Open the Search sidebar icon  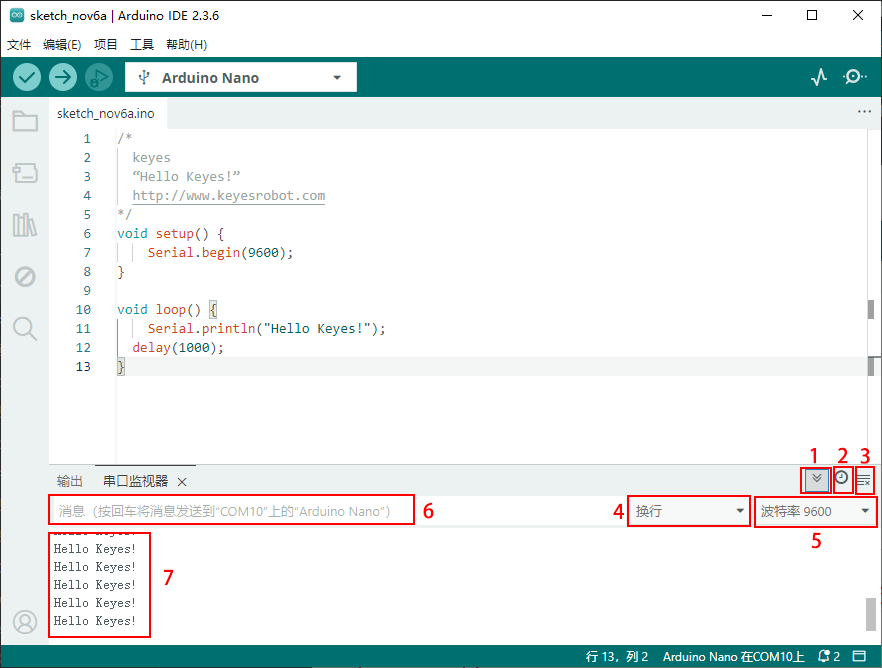[25, 328]
